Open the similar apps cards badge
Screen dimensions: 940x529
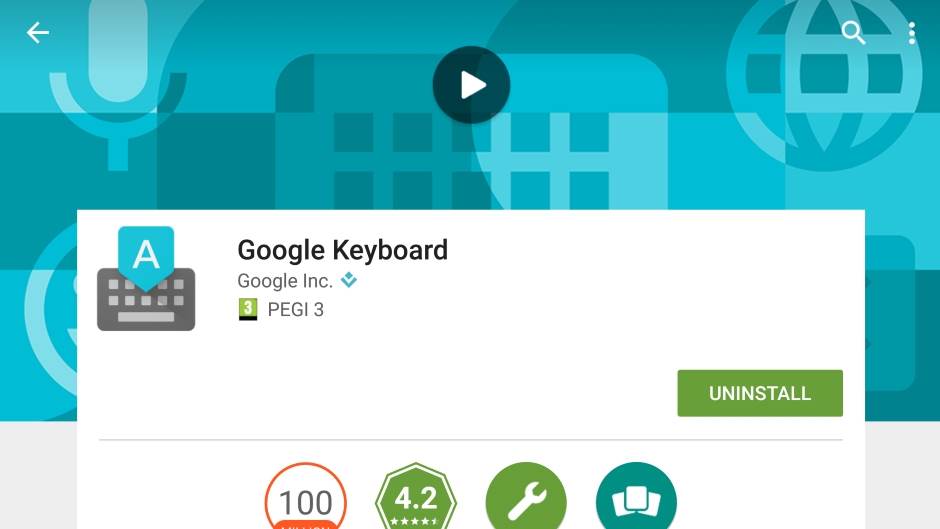(637, 497)
